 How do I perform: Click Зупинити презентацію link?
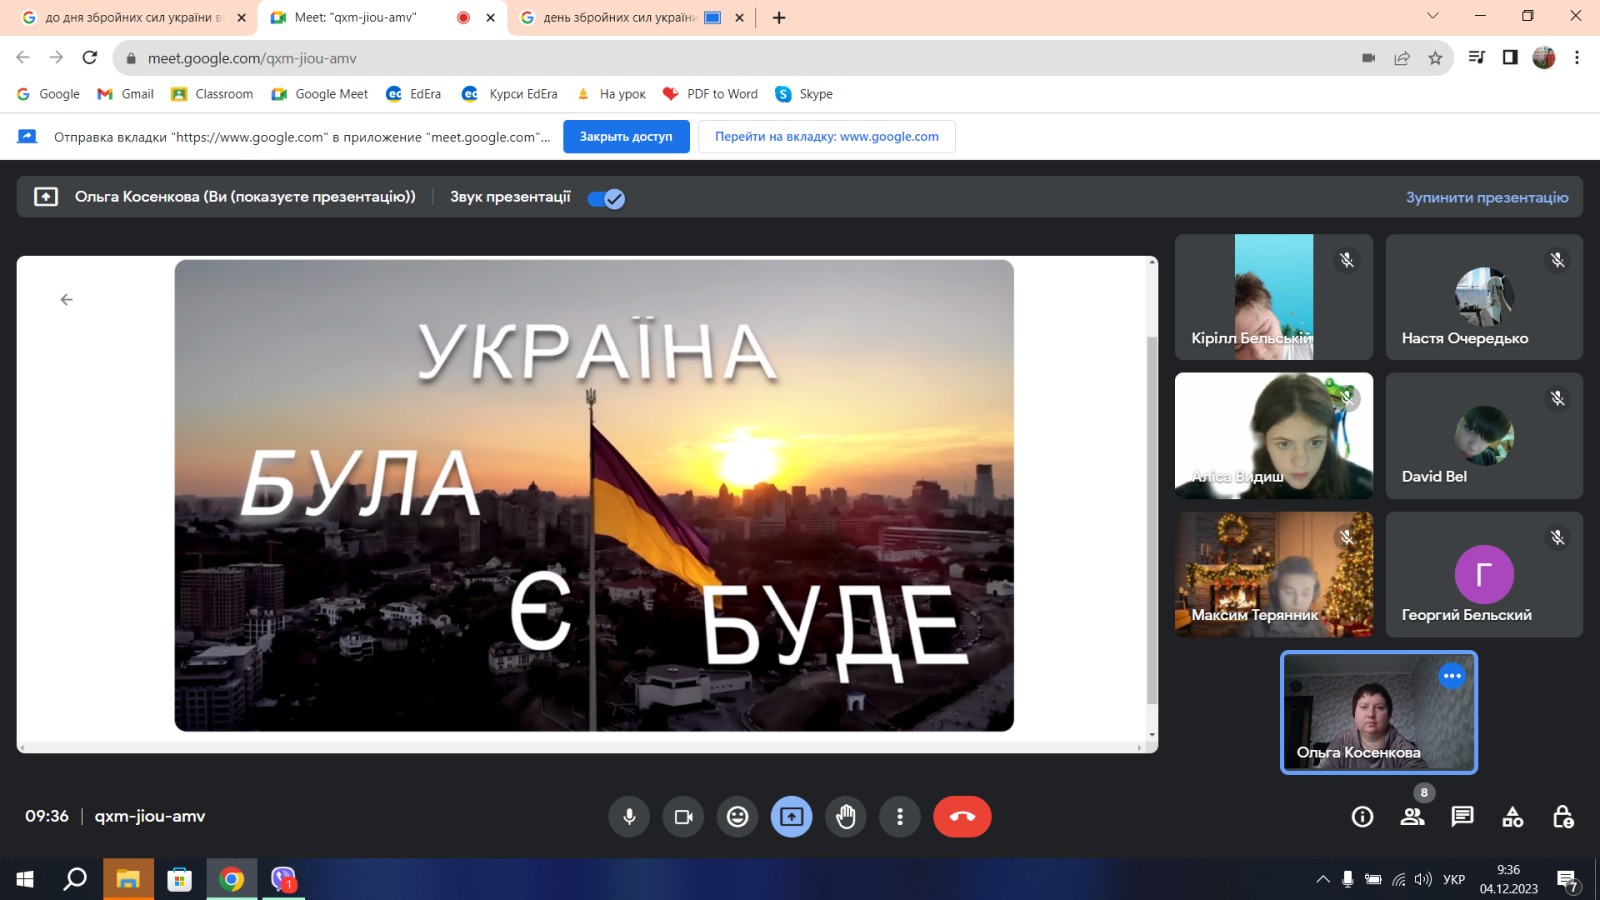tap(1486, 198)
